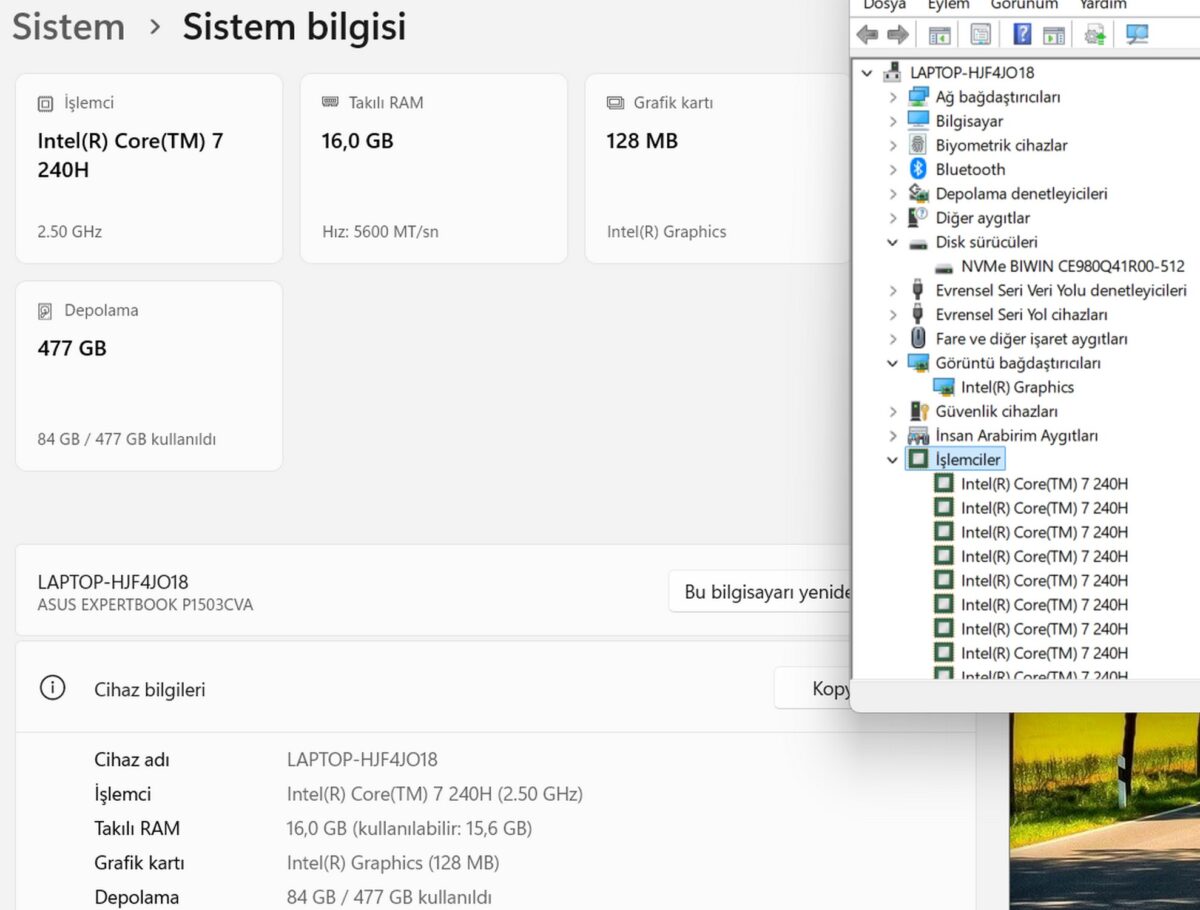Click the Bilgisayar monitor icon in tree
1200x910 pixels.
pos(918,121)
